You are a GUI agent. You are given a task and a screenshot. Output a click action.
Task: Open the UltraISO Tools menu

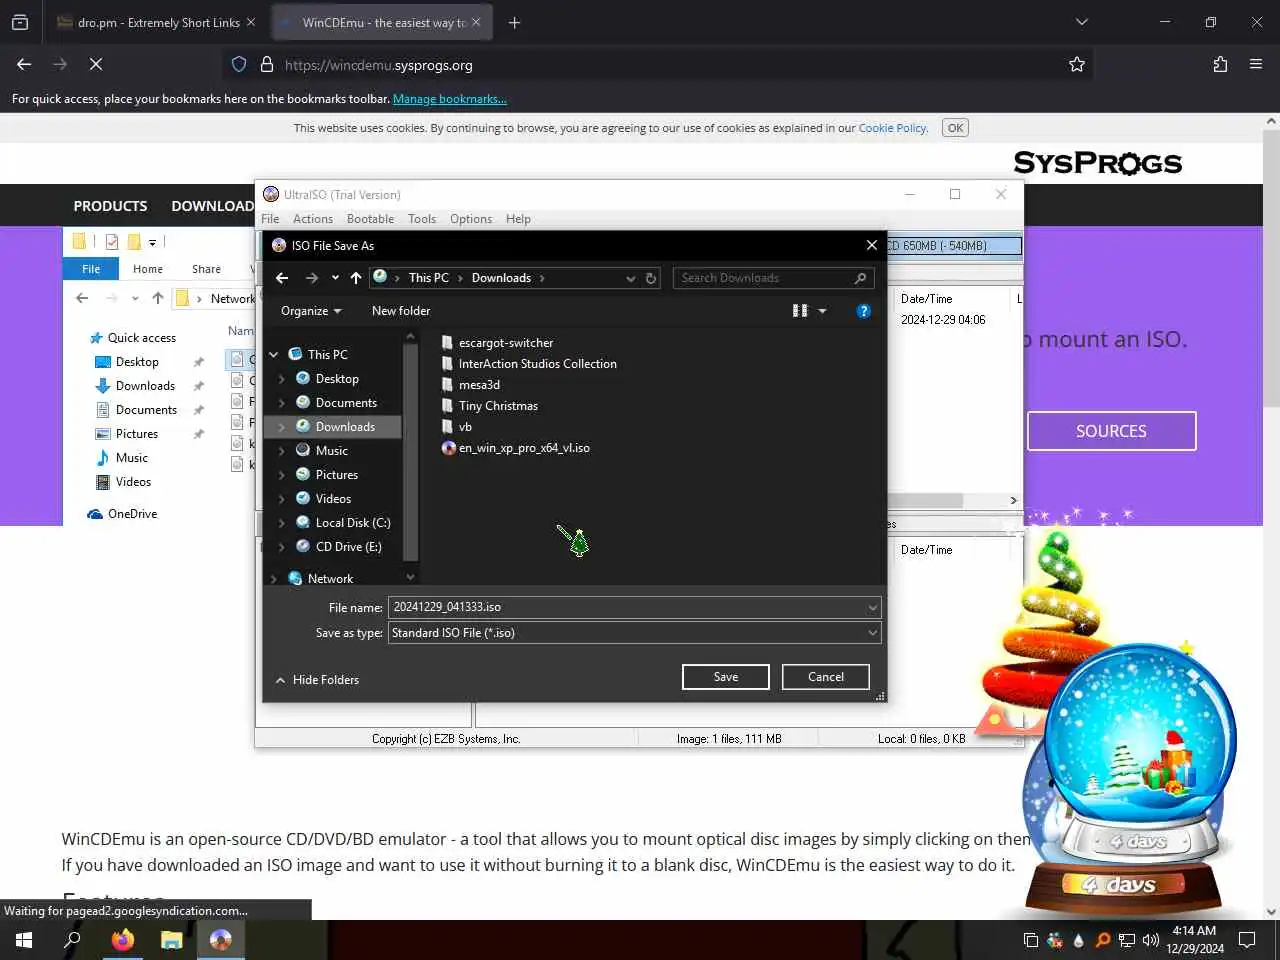422,219
